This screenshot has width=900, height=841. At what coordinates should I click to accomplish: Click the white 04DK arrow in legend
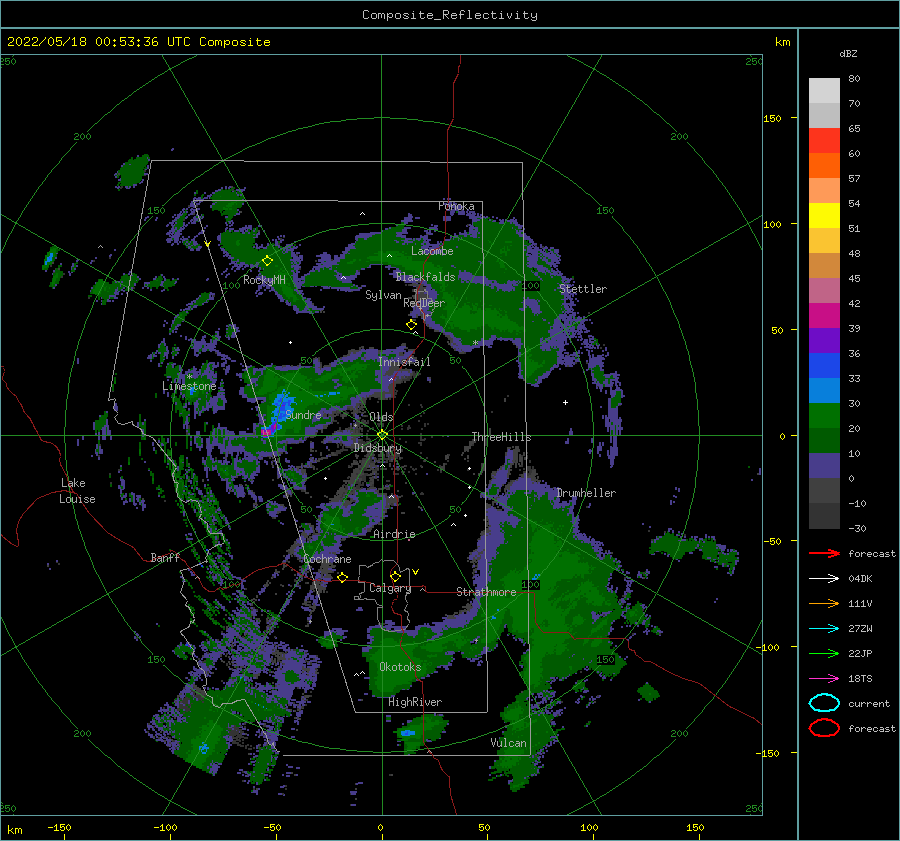click(x=824, y=579)
